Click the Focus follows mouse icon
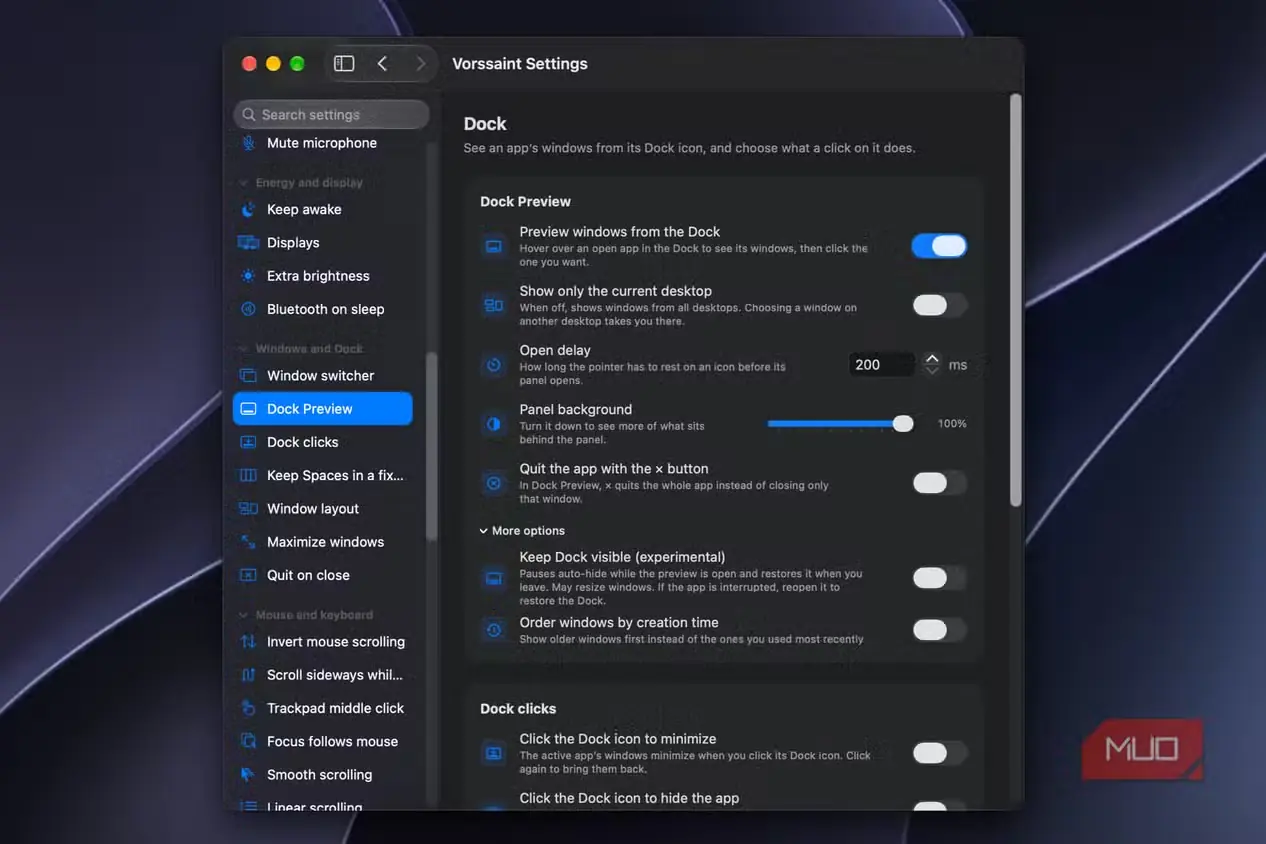Screen dimensions: 1266x844 [248, 741]
